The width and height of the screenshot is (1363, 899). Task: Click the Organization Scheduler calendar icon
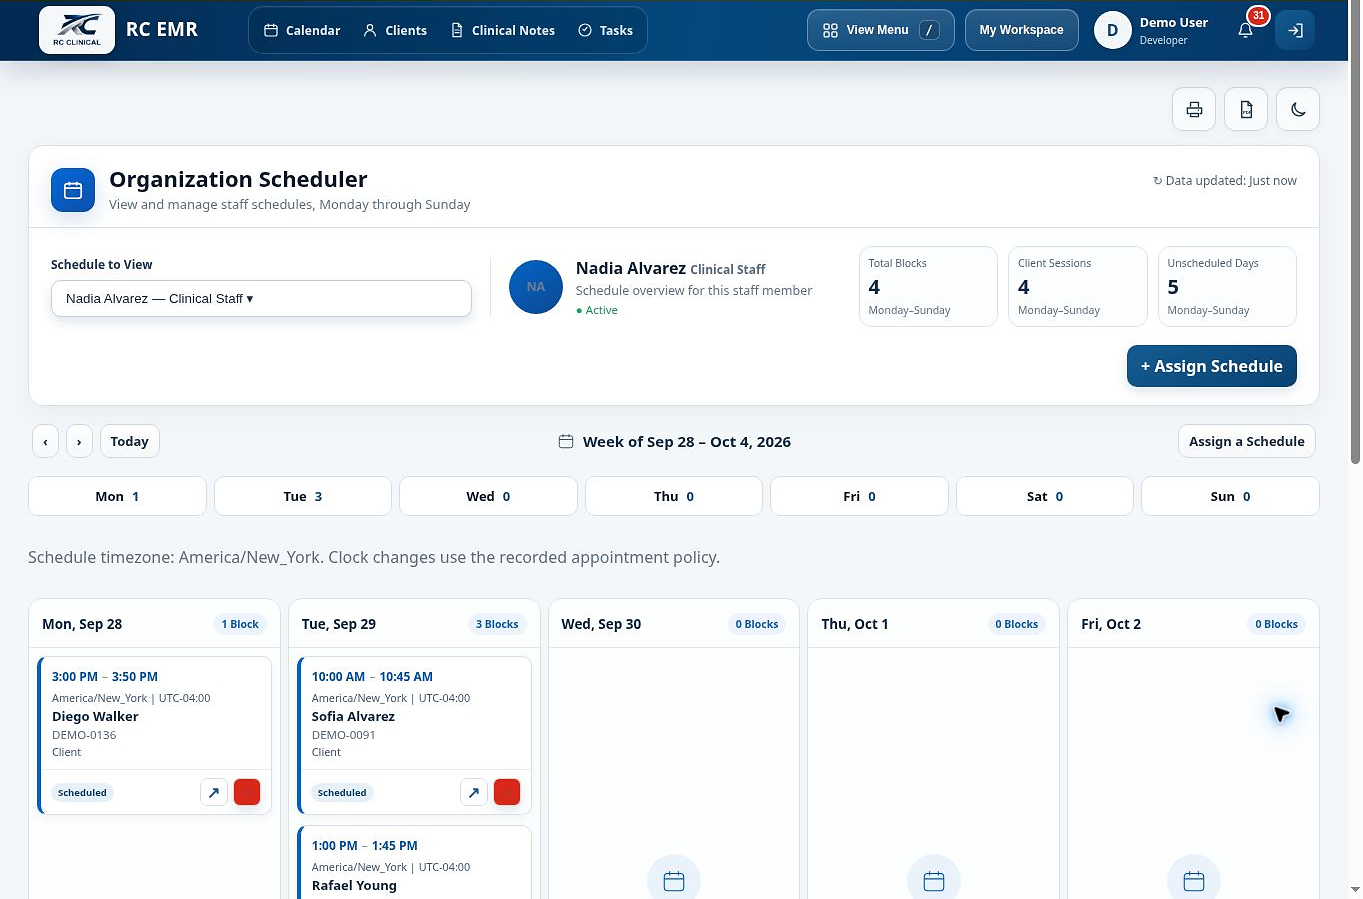click(x=73, y=190)
